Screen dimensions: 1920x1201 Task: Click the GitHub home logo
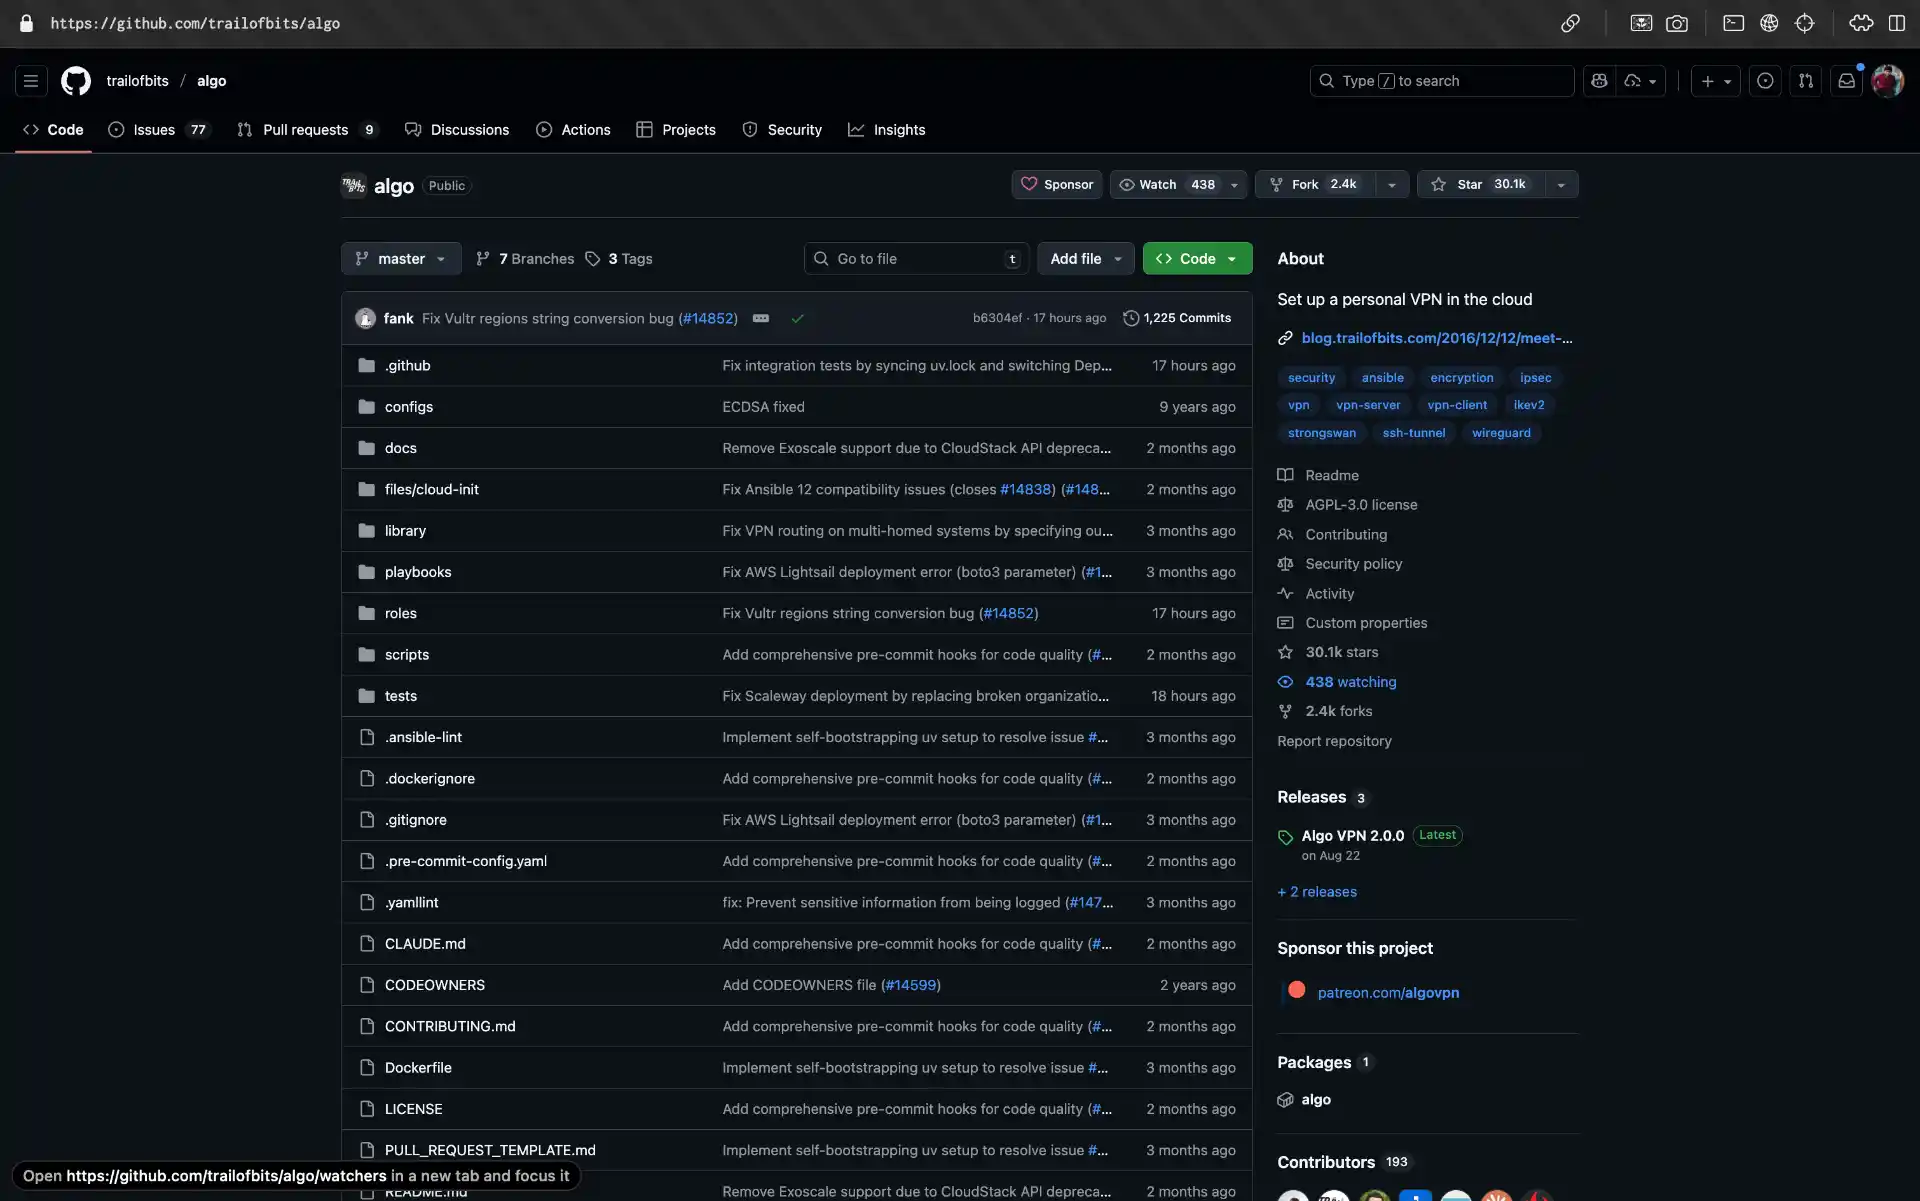(76, 81)
